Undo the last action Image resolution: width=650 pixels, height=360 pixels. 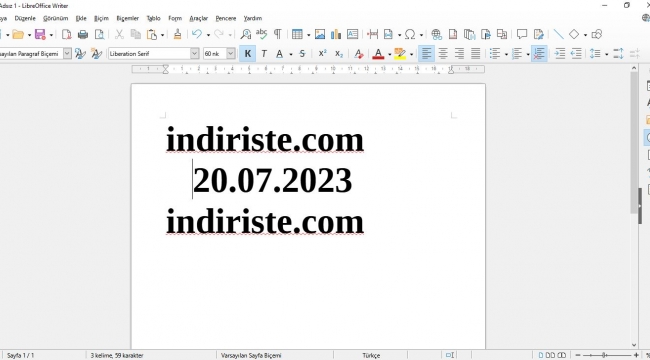[197, 34]
